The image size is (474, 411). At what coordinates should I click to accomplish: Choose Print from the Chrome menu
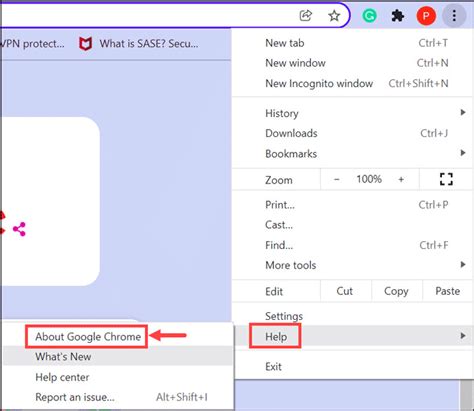click(352, 205)
